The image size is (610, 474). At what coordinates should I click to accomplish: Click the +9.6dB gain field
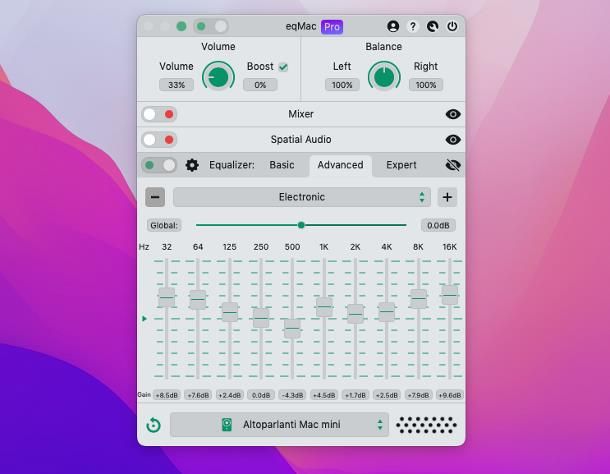[x=450, y=395]
